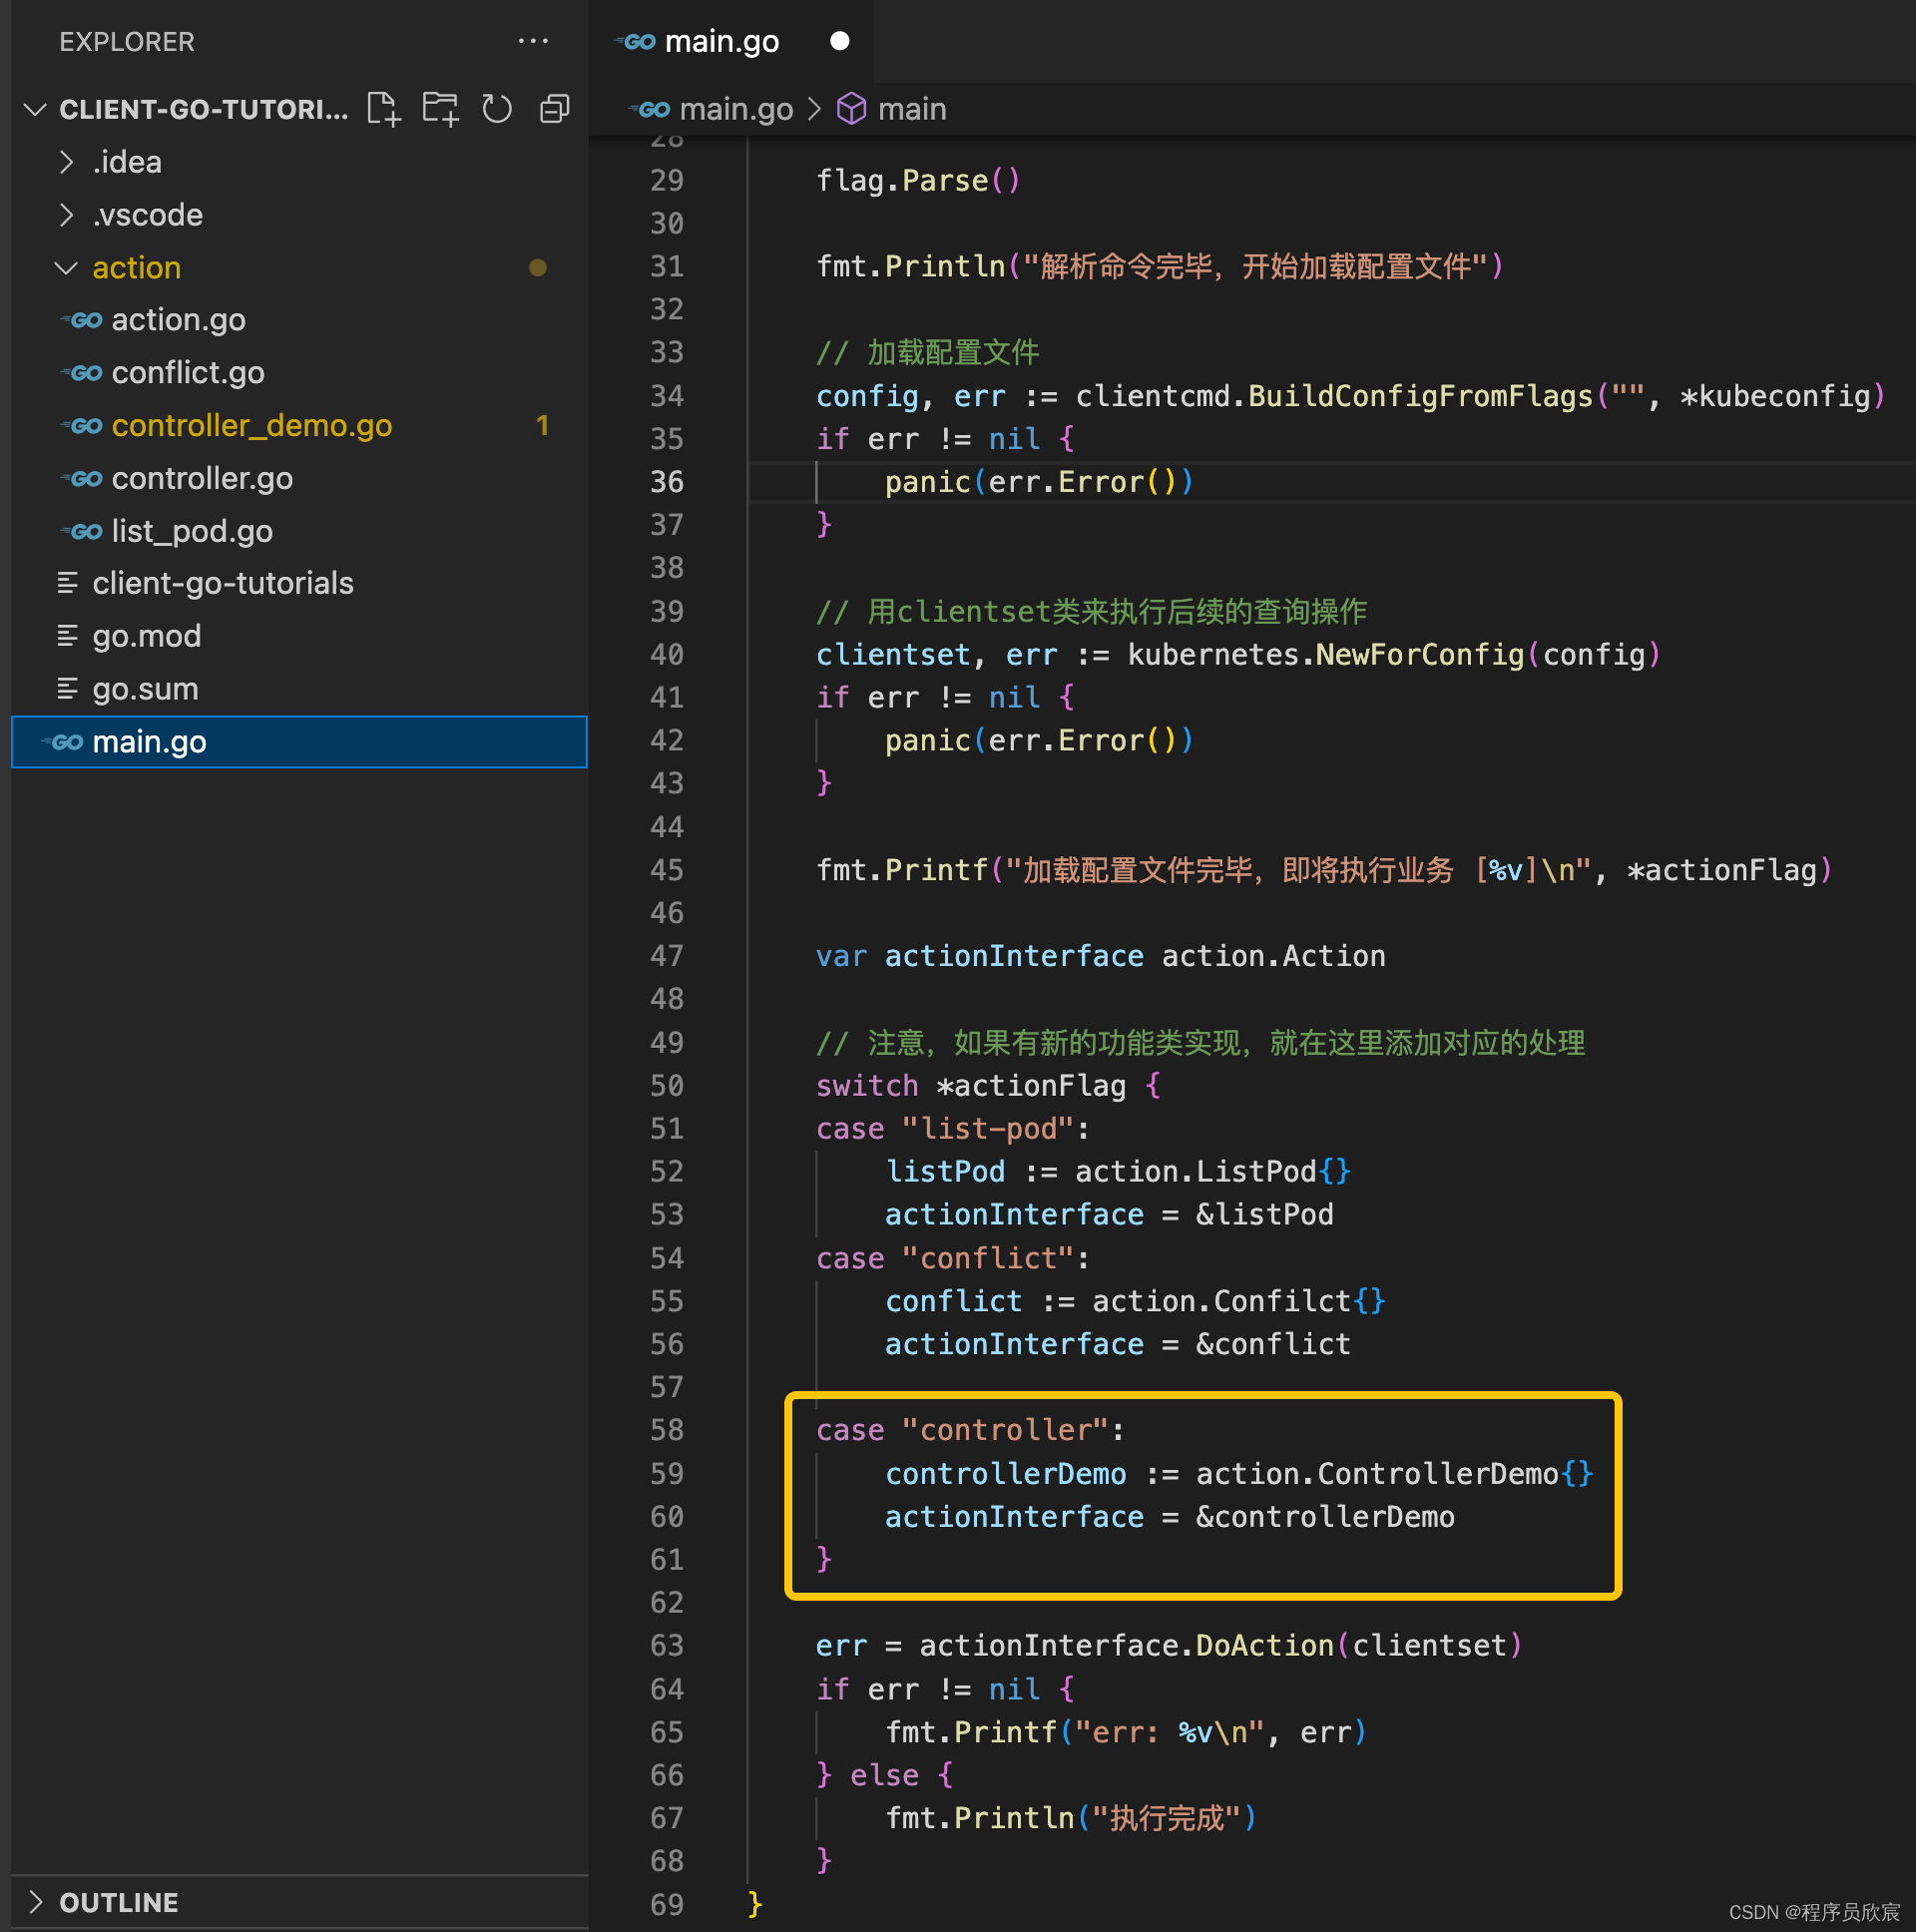Click the problem count badge on controller_demo.go

pyautogui.click(x=542, y=426)
